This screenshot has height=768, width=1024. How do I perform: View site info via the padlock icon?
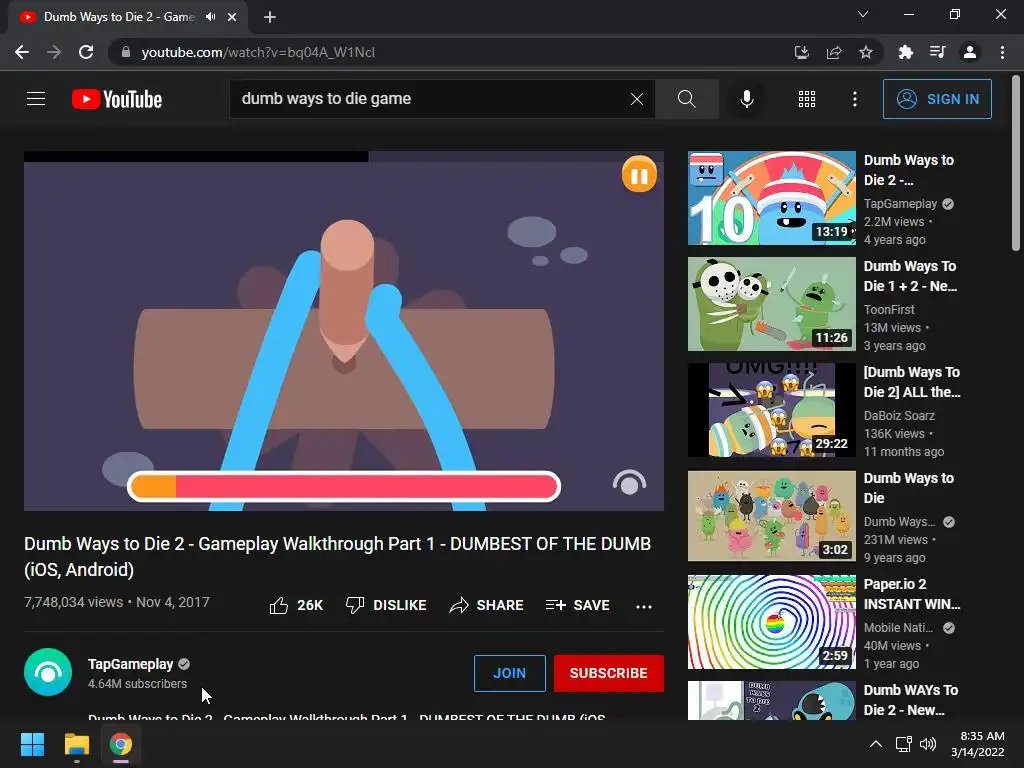pos(126,52)
